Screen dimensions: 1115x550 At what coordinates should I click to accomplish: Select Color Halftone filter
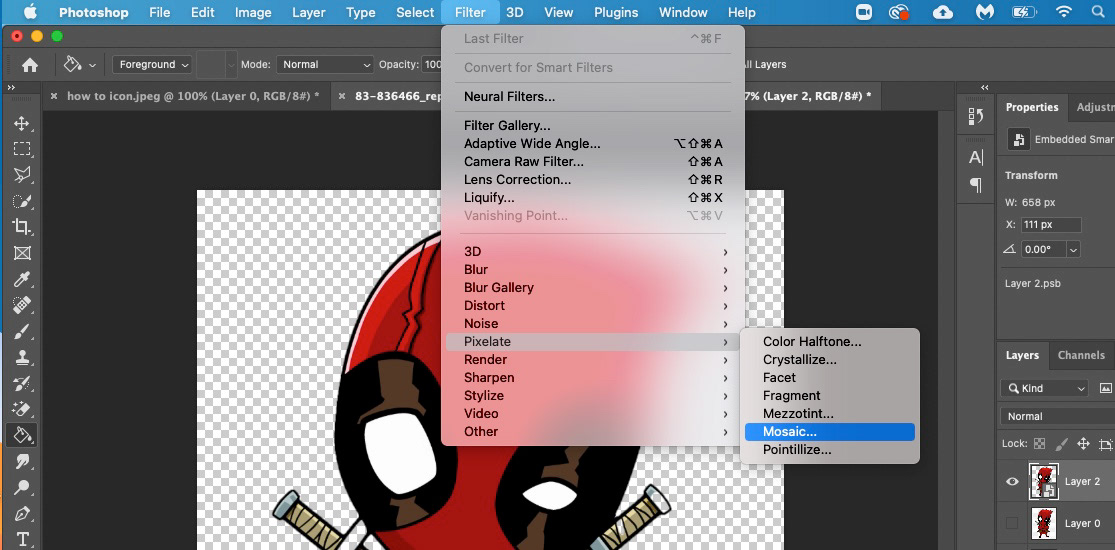tap(830, 342)
